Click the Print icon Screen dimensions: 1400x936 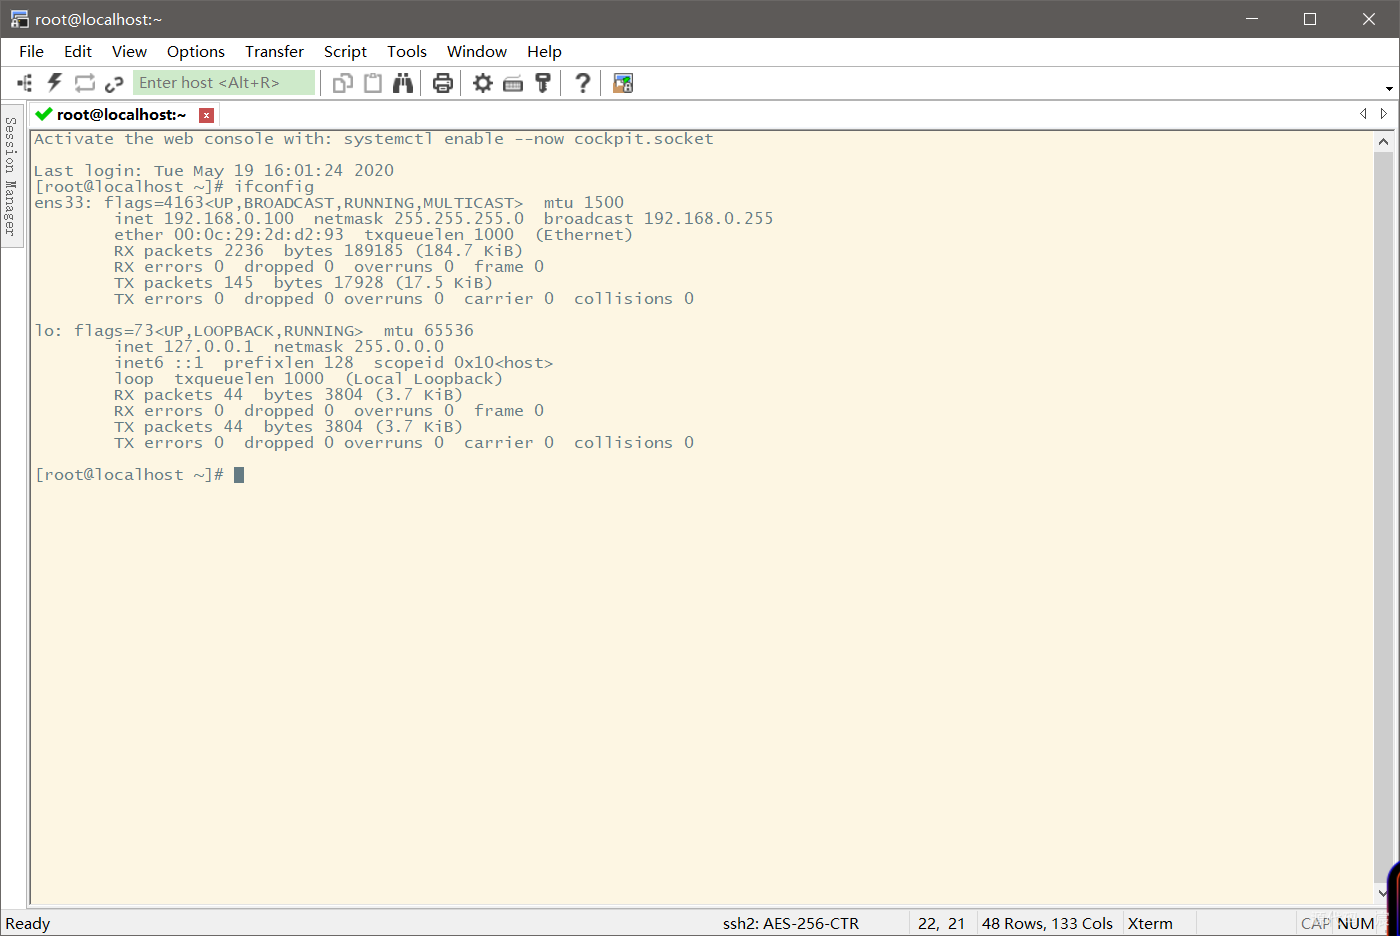point(443,83)
